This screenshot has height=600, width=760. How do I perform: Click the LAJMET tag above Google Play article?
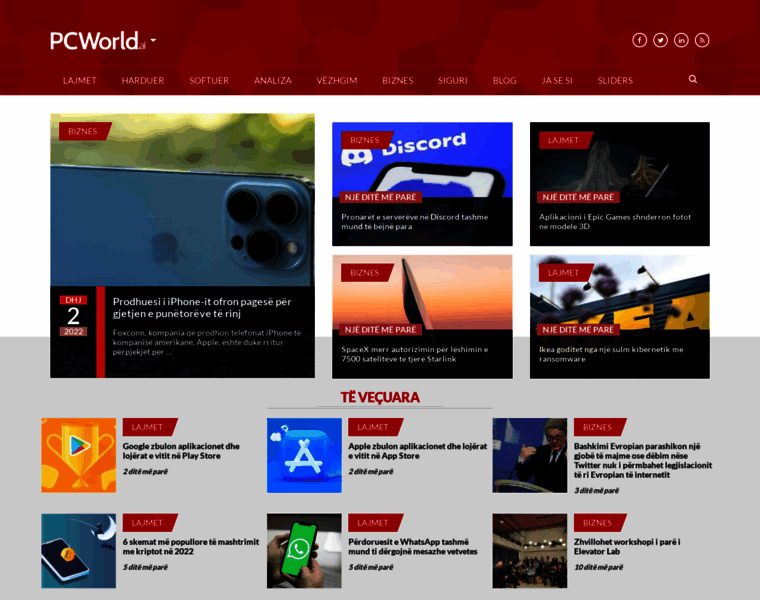click(150, 427)
